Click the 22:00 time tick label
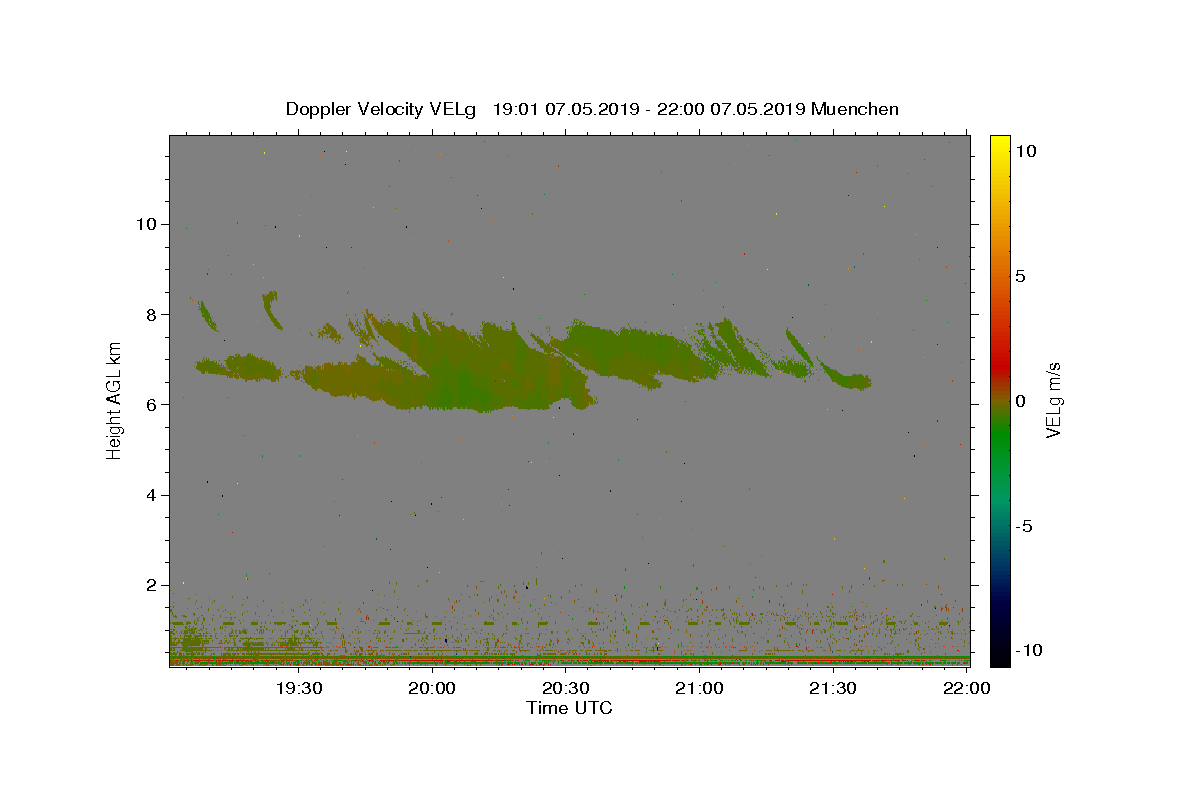The width and height of the screenshot is (1200, 800). pyautogui.click(x=967, y=688)
